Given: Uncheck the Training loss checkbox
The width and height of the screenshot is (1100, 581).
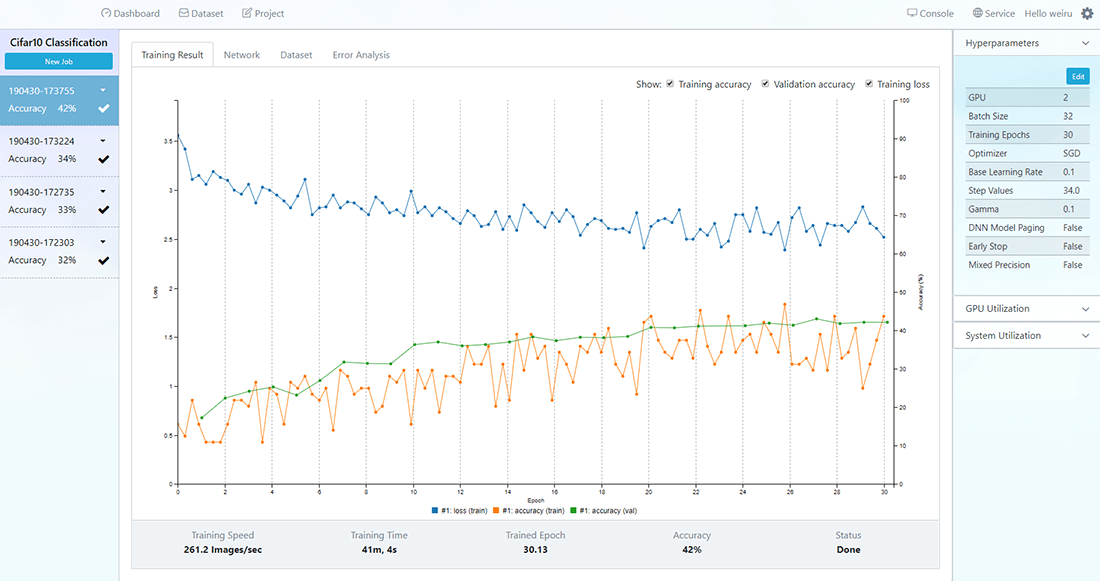Looking at the screenshot, I should (869, 84).
